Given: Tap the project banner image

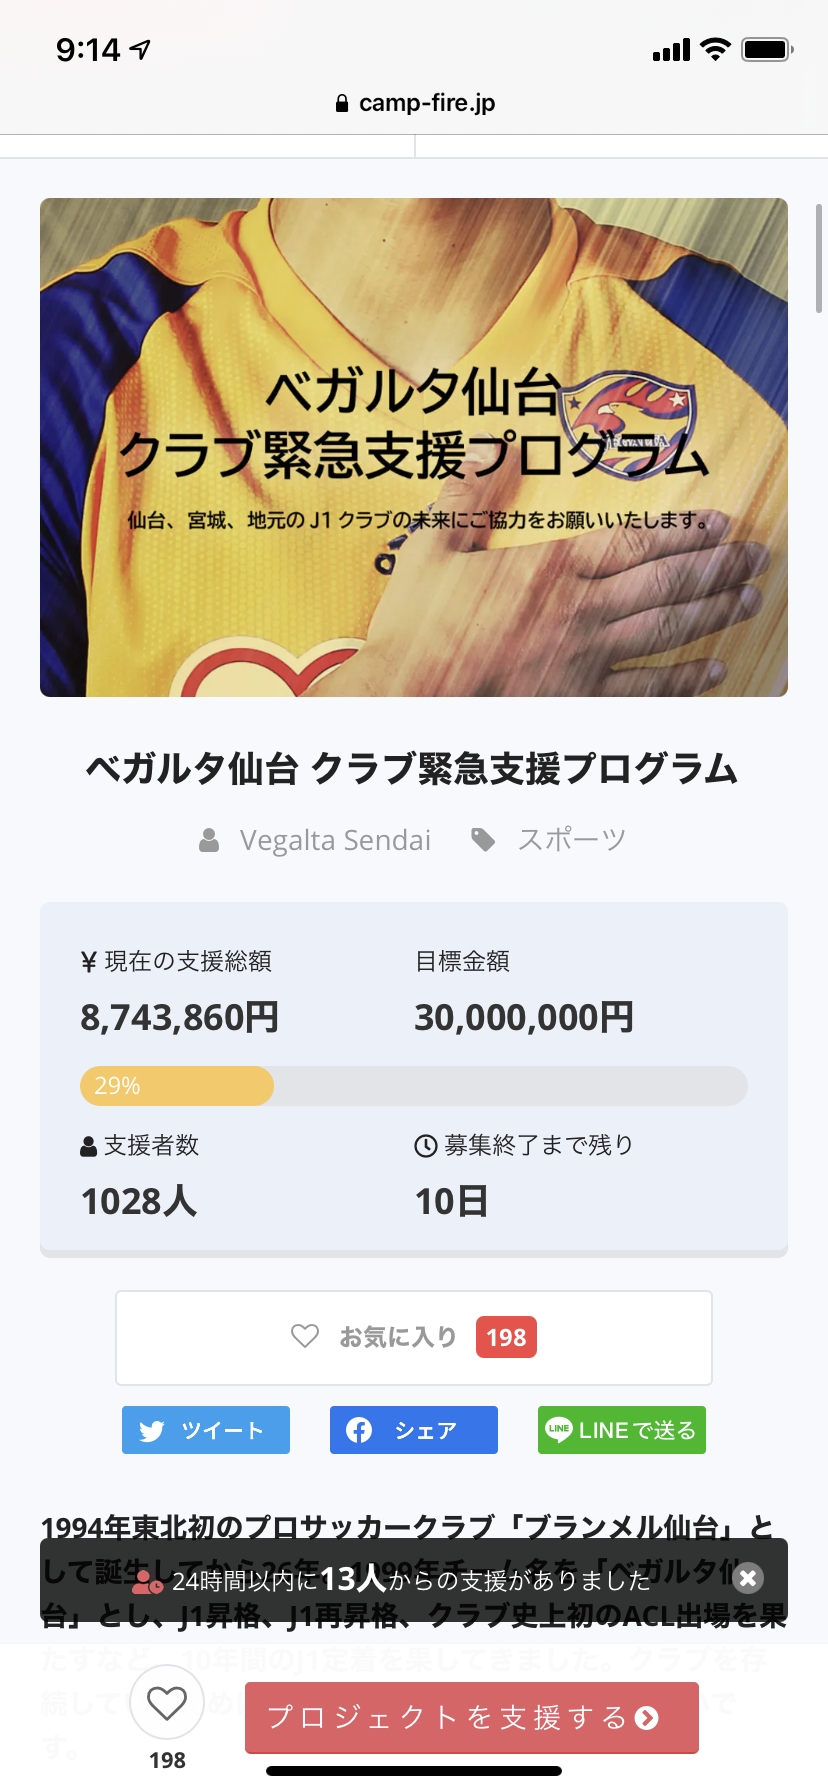Looking at the screenshot, I should [x=414, y=447].
